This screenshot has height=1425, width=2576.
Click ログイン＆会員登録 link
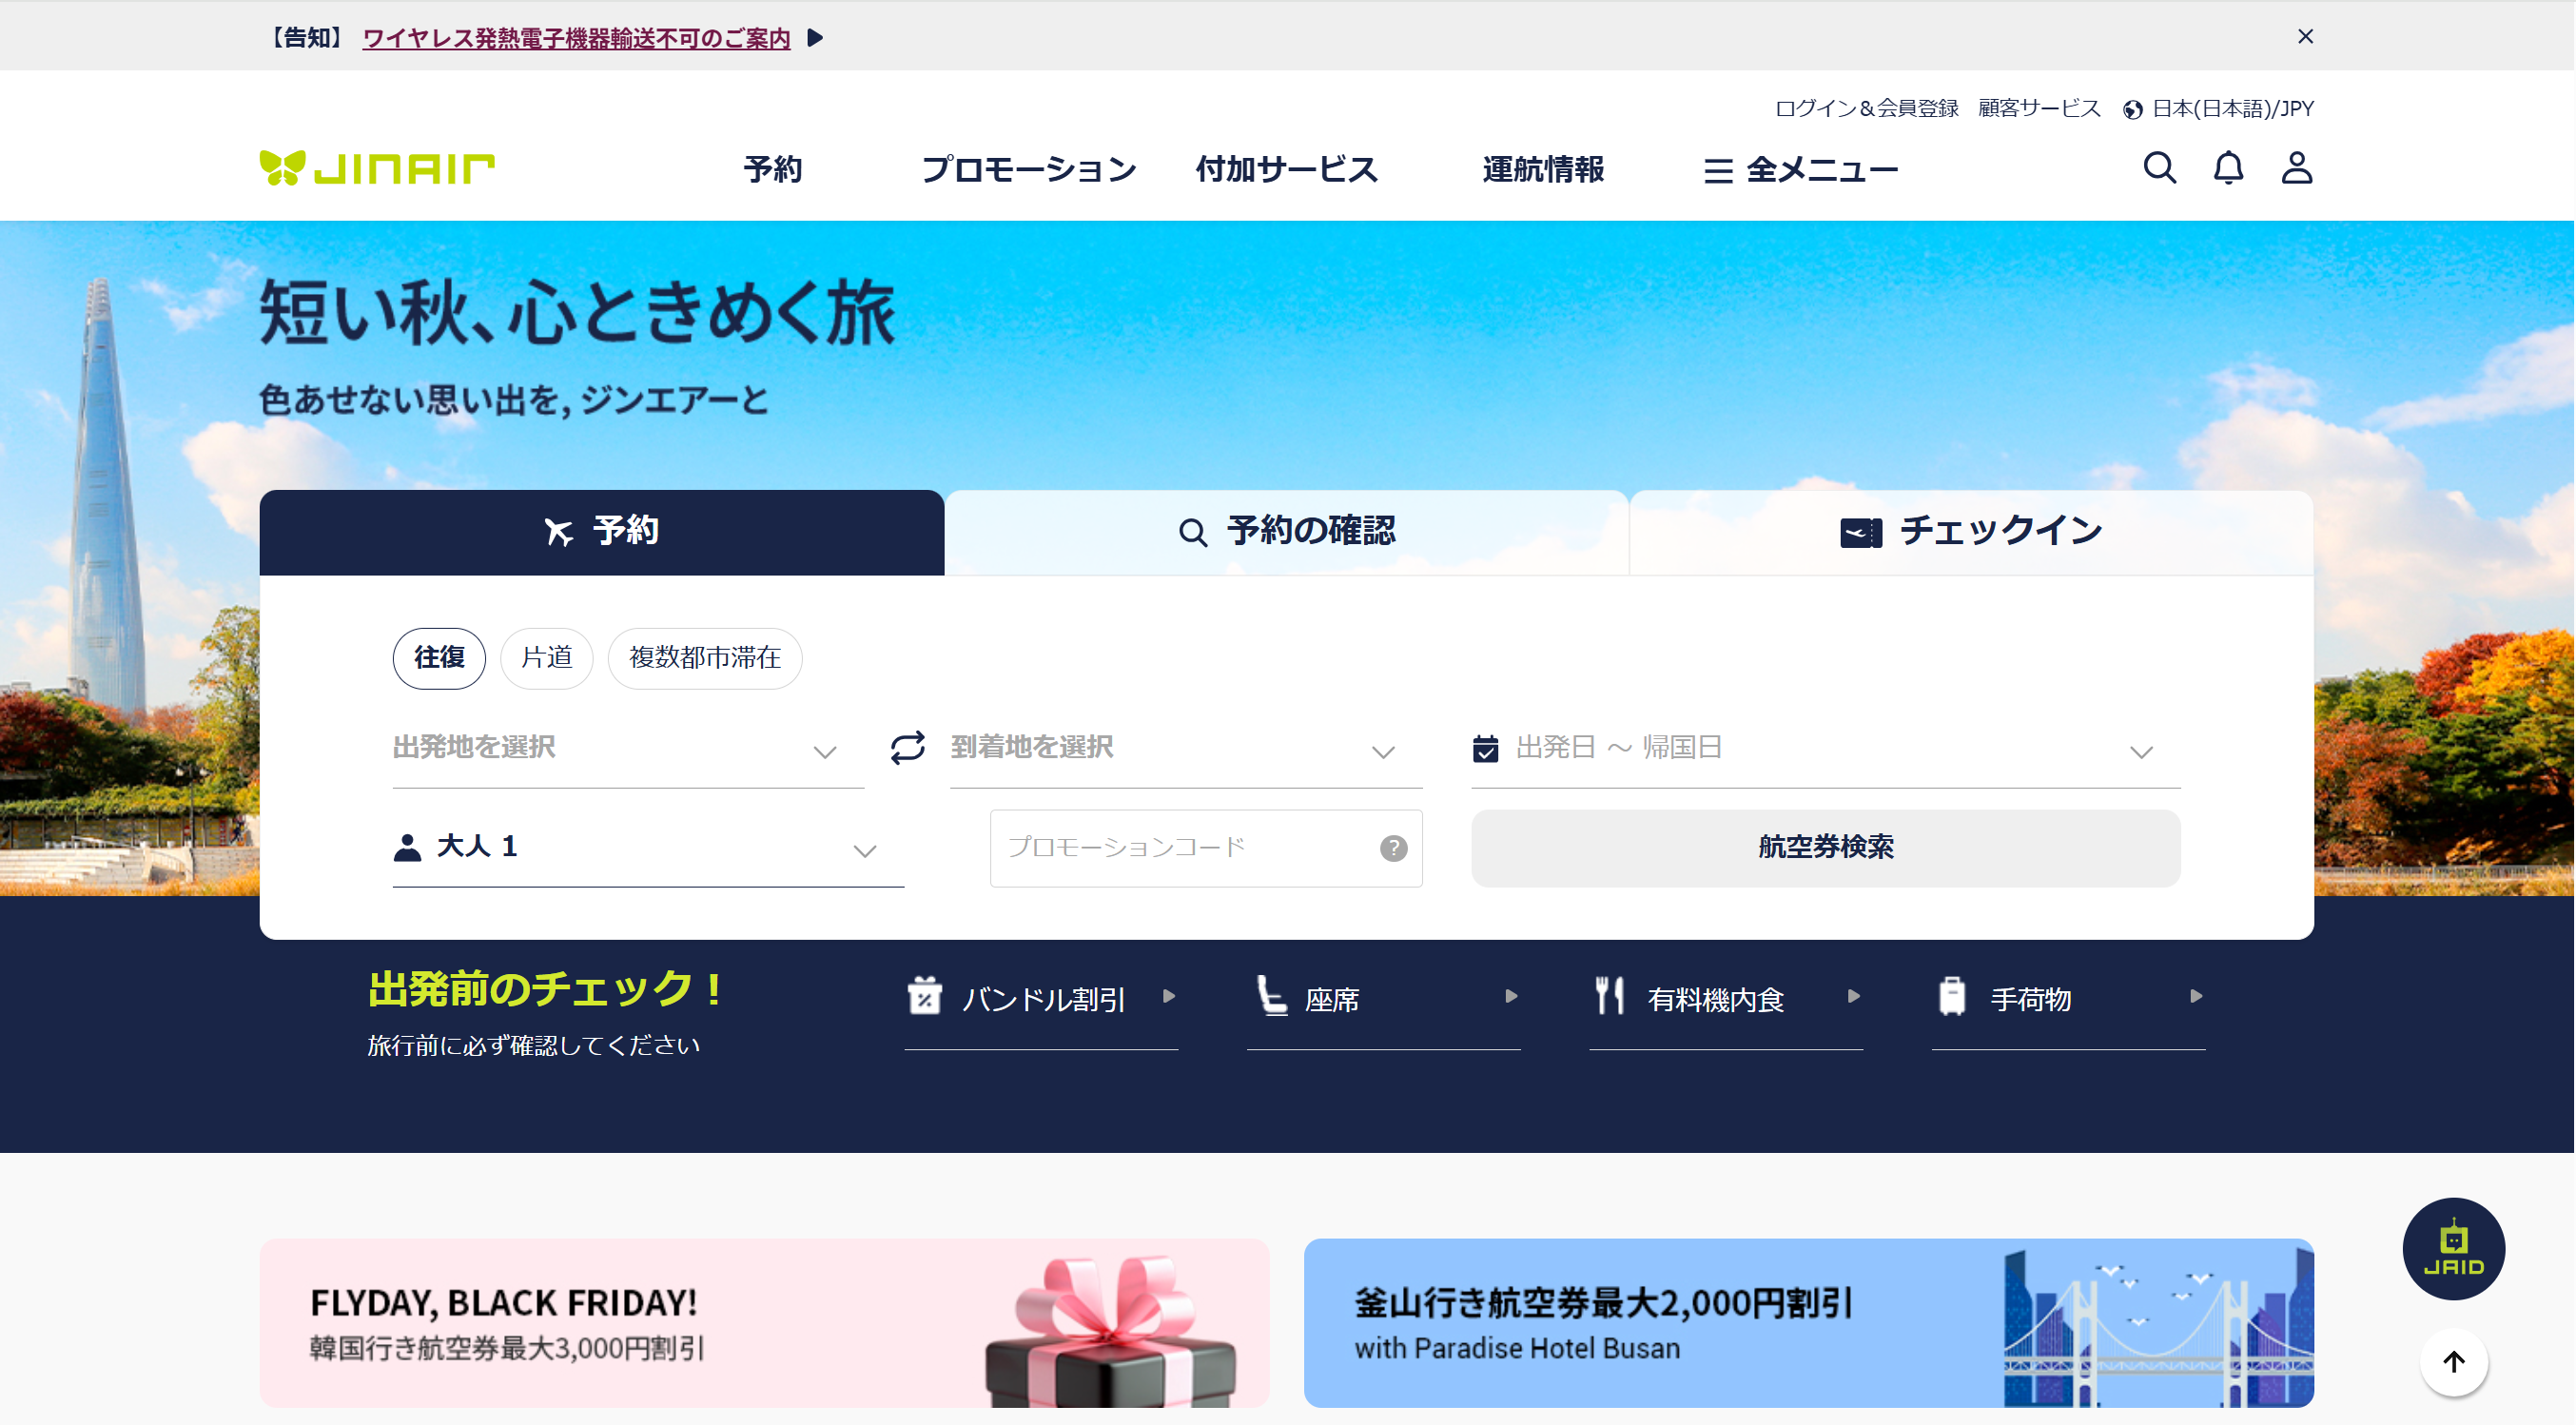pos(1866,108)
